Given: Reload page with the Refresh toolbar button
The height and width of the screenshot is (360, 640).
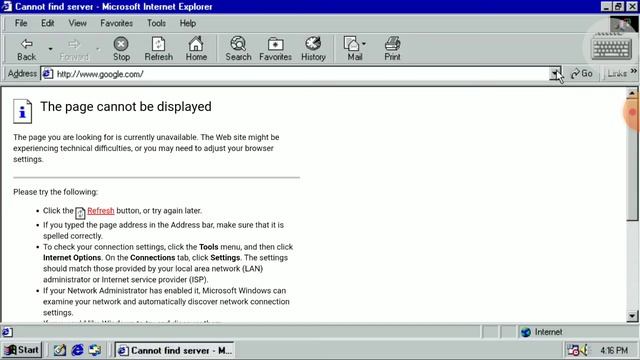Looking at the screenshot, I should (158, 49).
